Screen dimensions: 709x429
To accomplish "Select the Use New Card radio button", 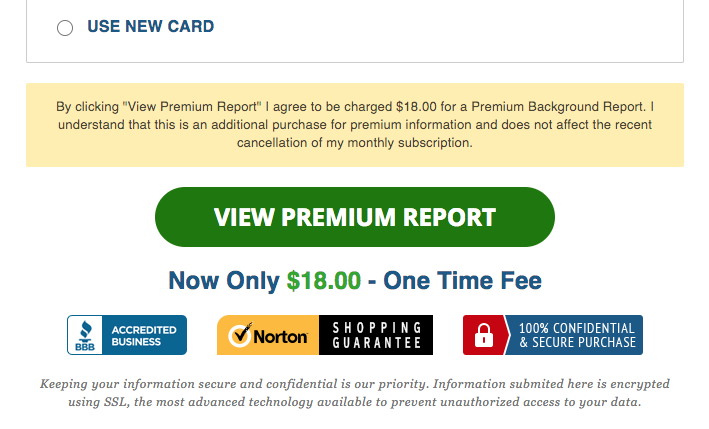I will [65, 28].
